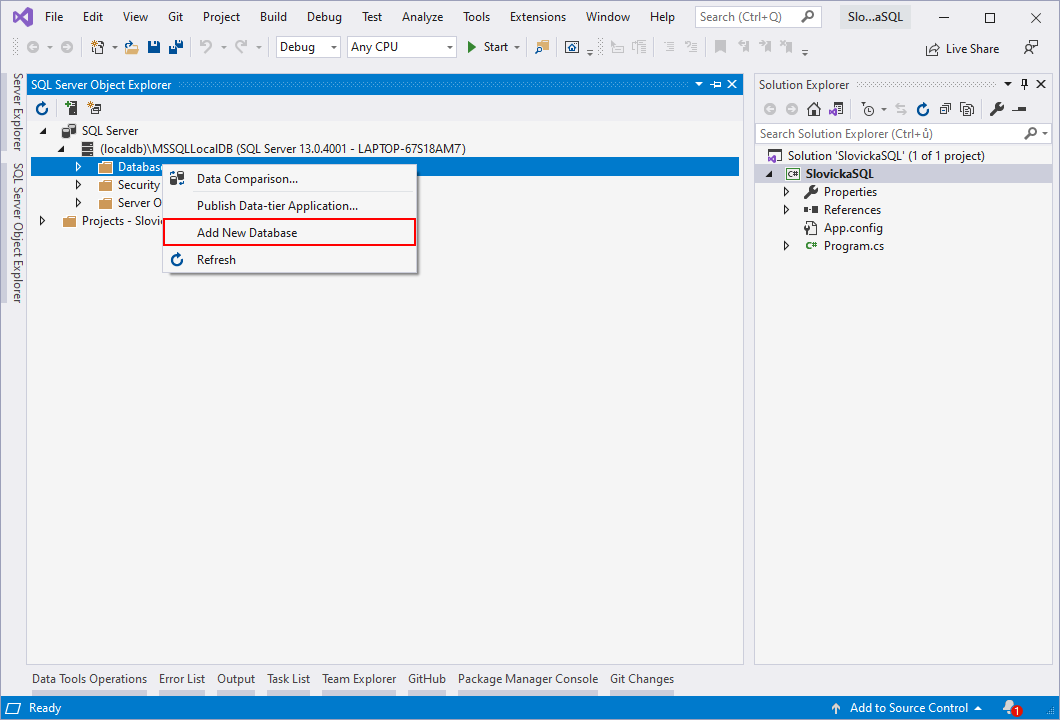Collapse the (localdb)\MSSQLLocalDB server node
1060x720 pixels.
pyautogui.click(x=62, y=149)
